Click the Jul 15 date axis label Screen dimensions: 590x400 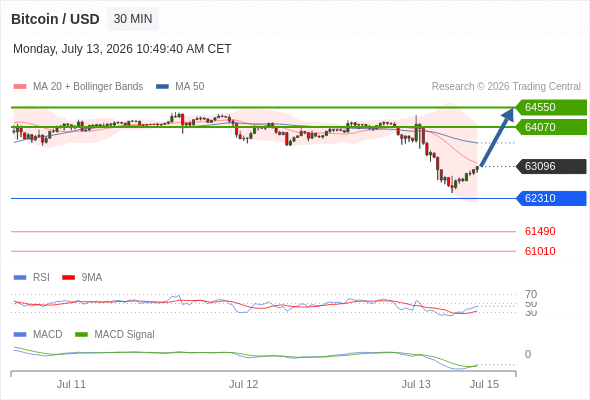[x=484, y=384]
